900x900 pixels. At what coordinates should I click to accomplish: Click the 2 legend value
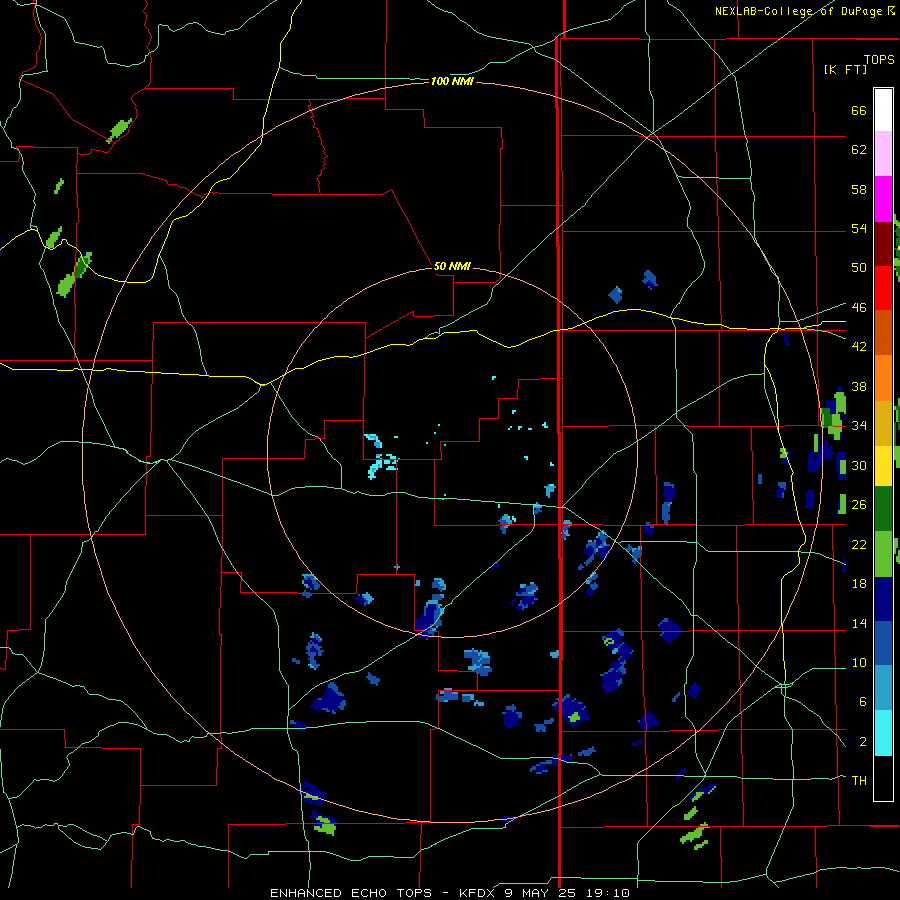pos(863,741)
